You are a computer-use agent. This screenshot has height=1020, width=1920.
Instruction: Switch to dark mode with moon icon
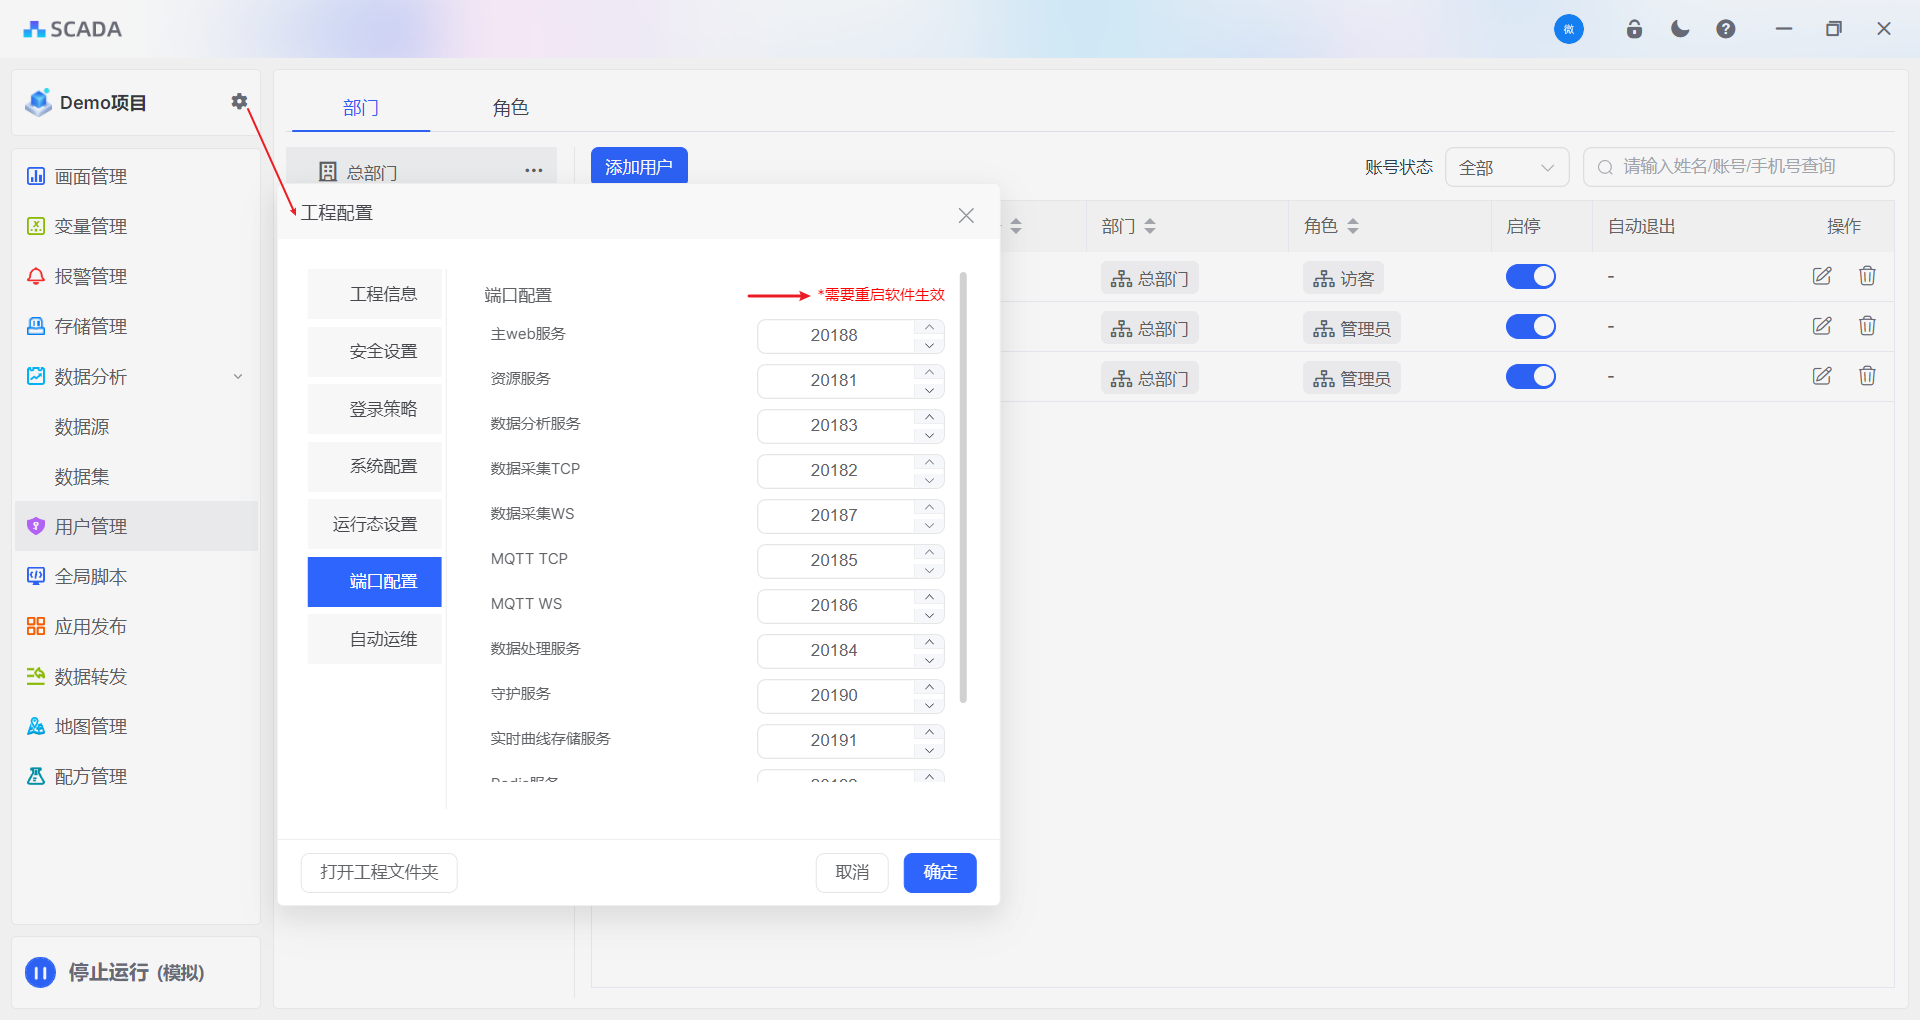pyautogui.click(x=1680, y=29)
